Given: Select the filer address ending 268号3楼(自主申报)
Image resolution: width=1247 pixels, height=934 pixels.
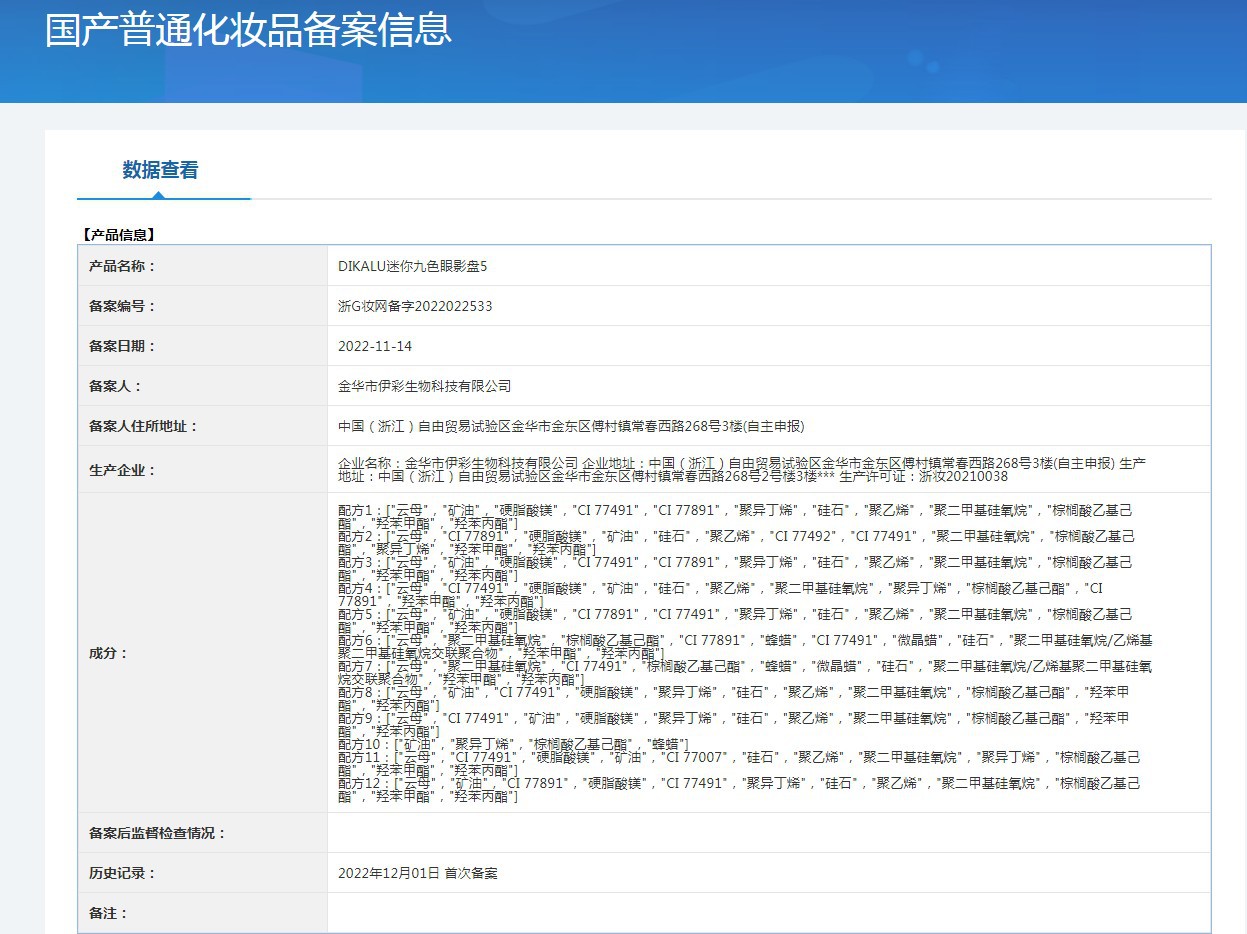Looking at the screenshot, I should [x=571, y=426].
